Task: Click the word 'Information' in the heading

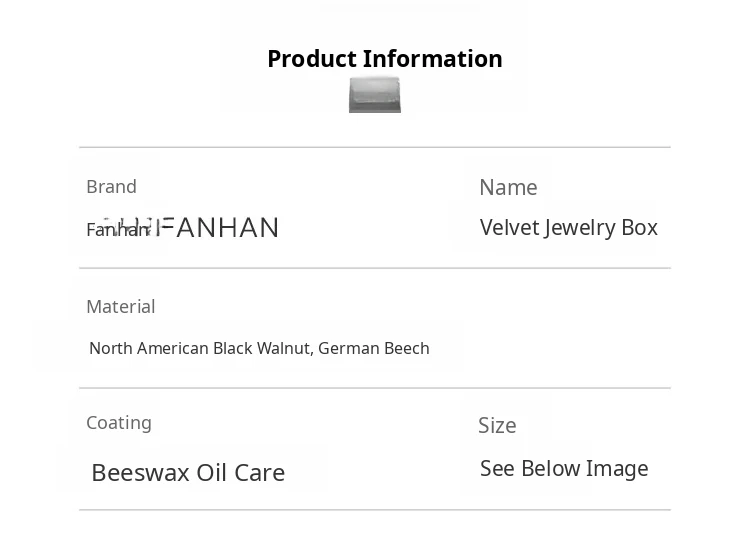Action: 432,59
